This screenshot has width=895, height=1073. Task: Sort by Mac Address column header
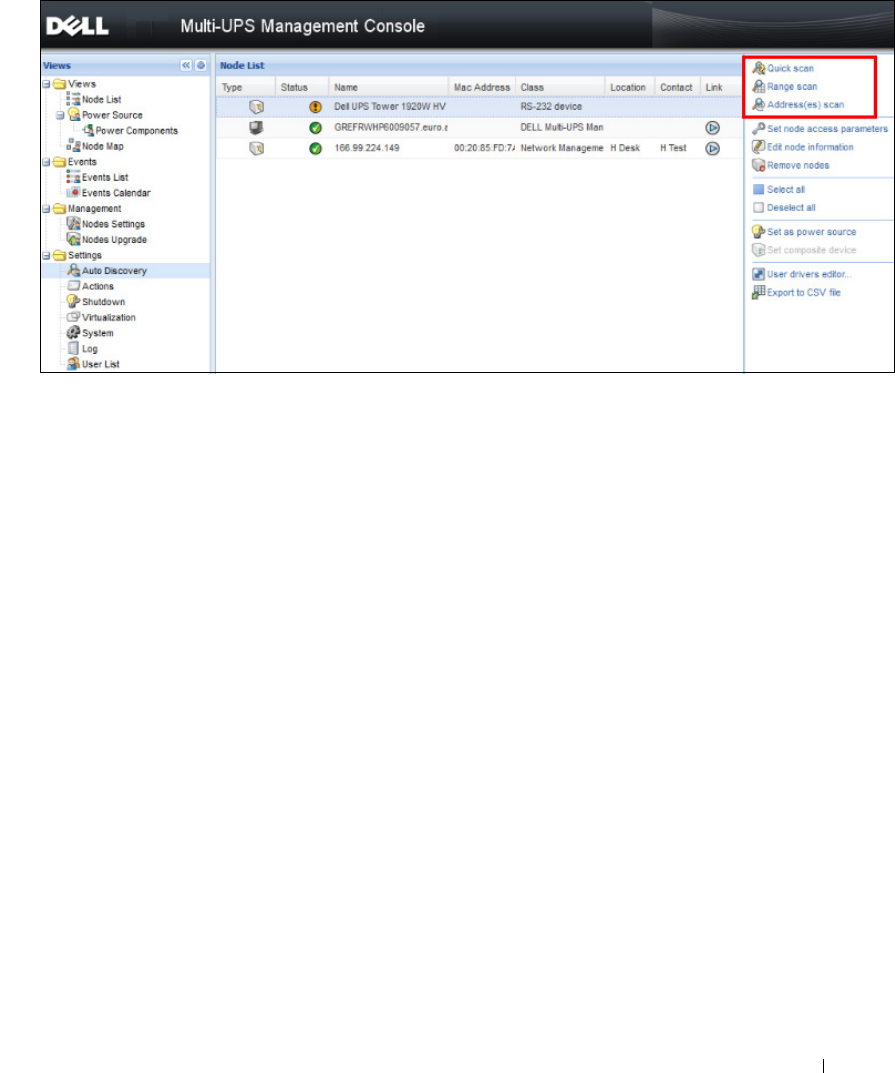point(482,88)
